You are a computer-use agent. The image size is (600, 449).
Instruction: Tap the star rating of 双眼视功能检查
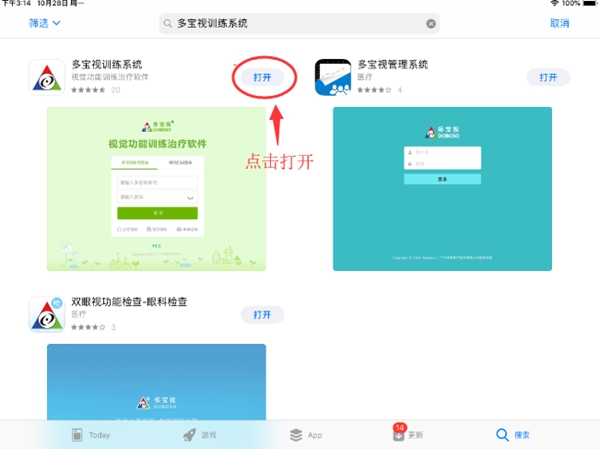88,327
